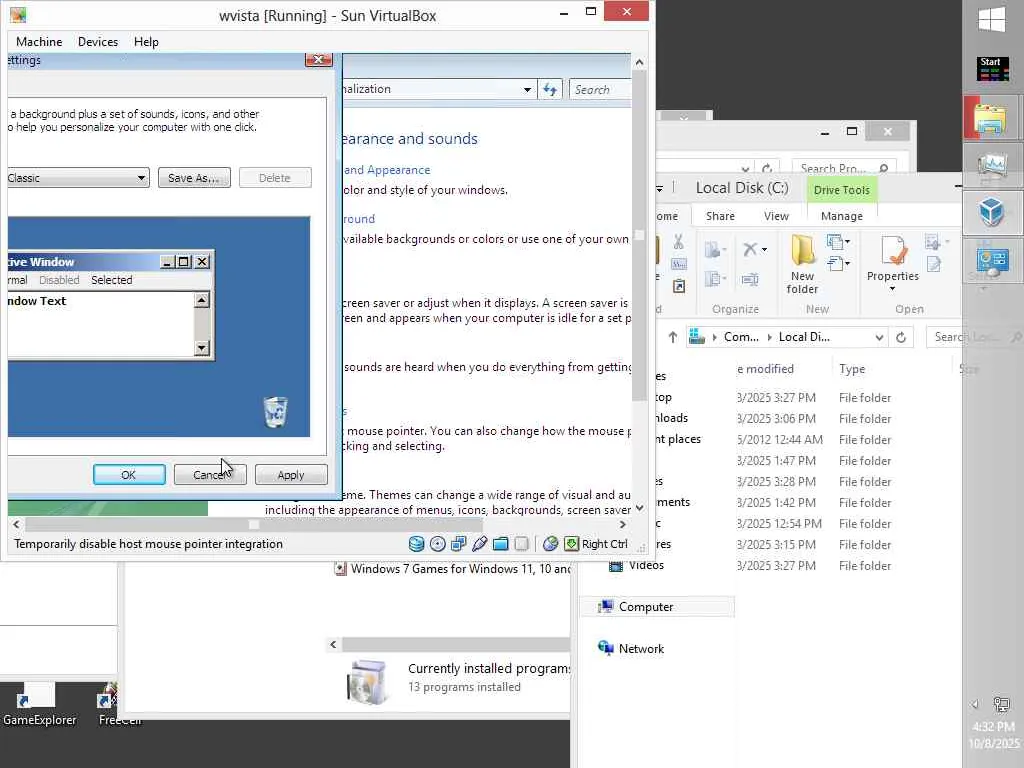Click Save As... button in Theme Settings
1024x768 pixels.
(x=194, y=178)
